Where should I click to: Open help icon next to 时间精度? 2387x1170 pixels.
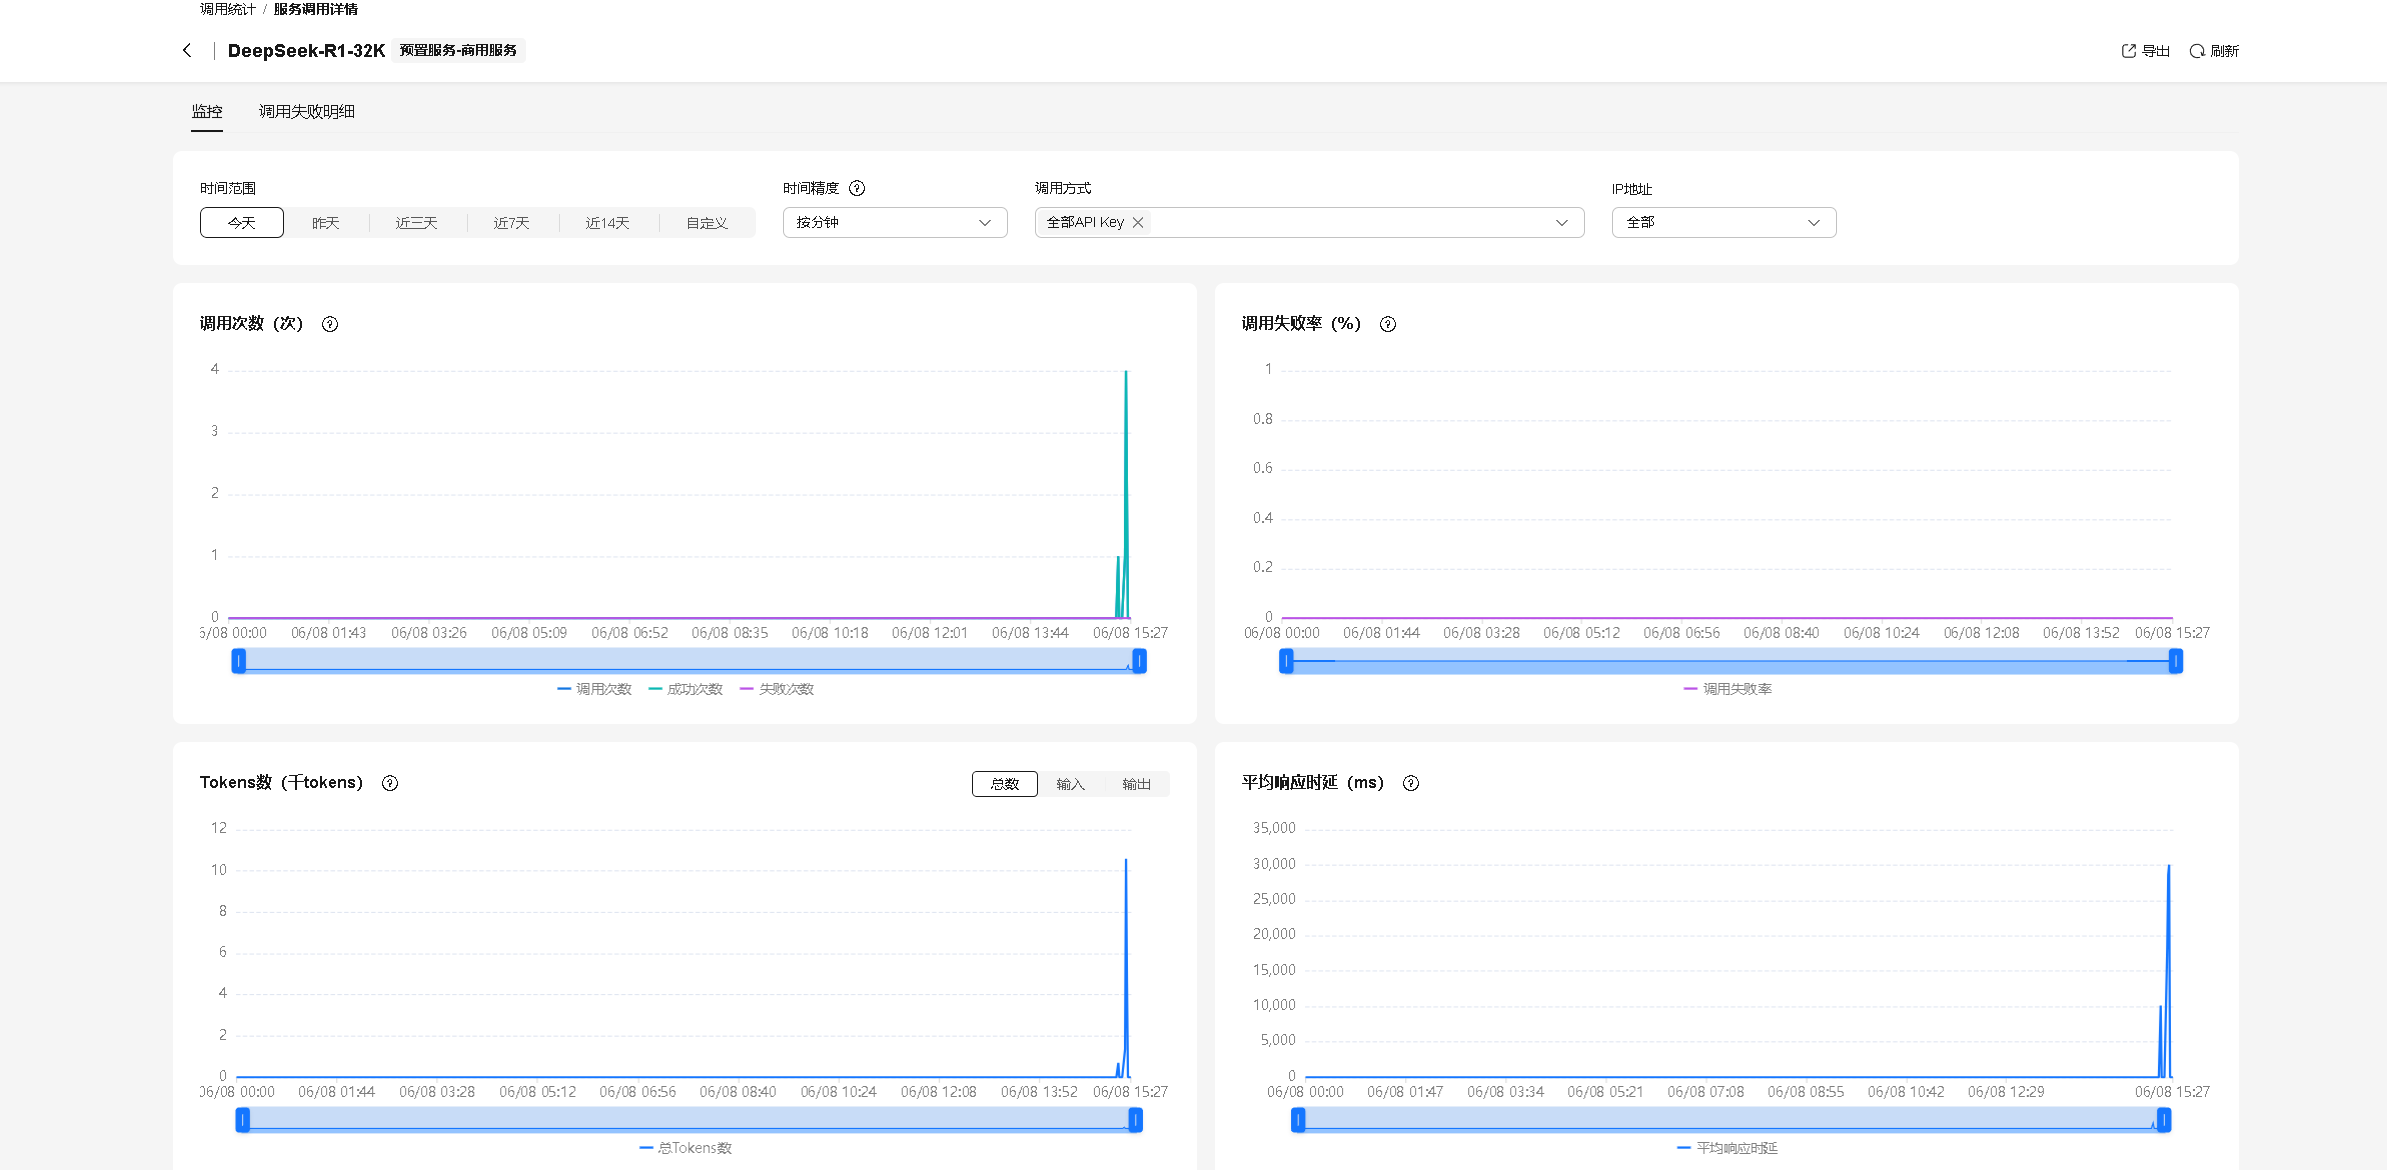tap(857, 188)
